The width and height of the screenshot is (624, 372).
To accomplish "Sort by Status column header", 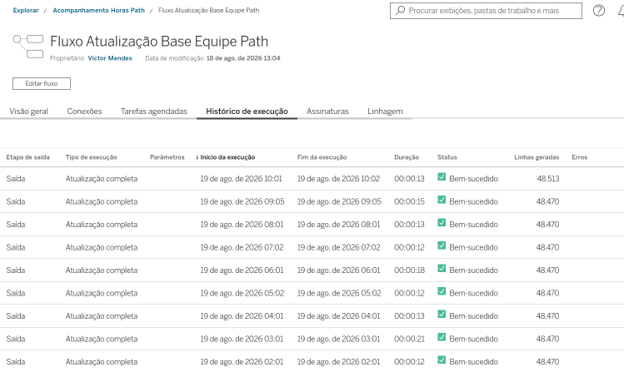I will pyautogui.click(x=447, y=157).
